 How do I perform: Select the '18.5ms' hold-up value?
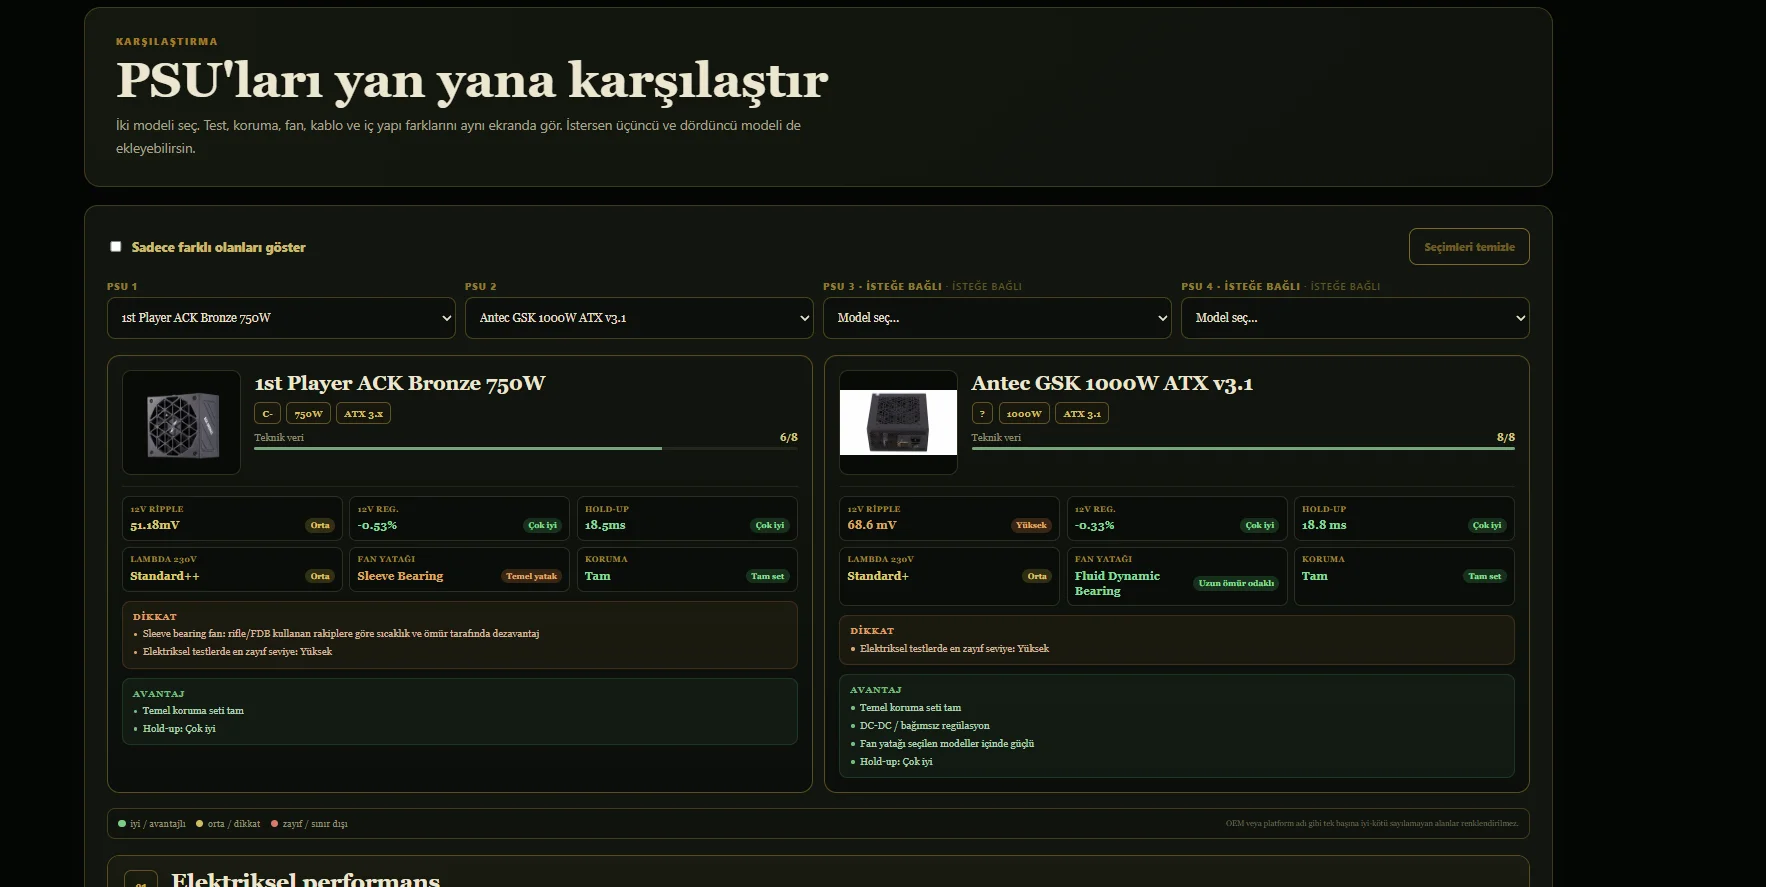[605, 525]
